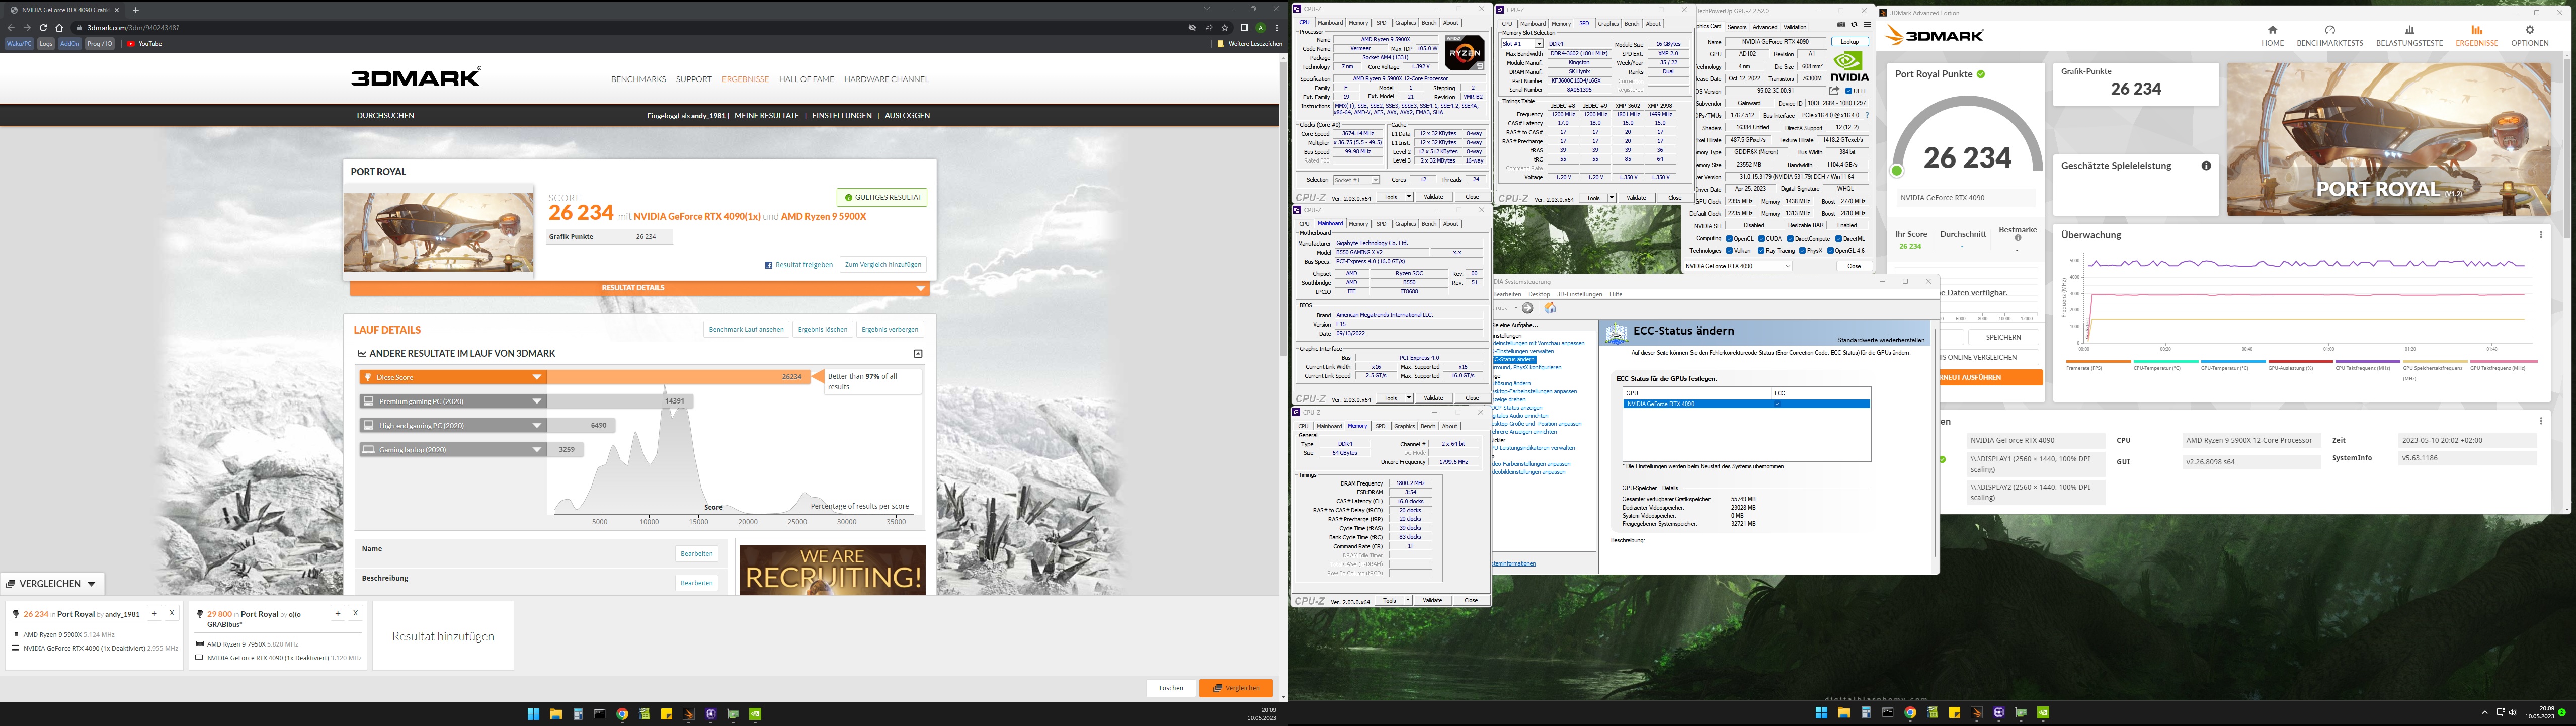Export the GPU-Z BIOS with the share arrow icon

1834,91
